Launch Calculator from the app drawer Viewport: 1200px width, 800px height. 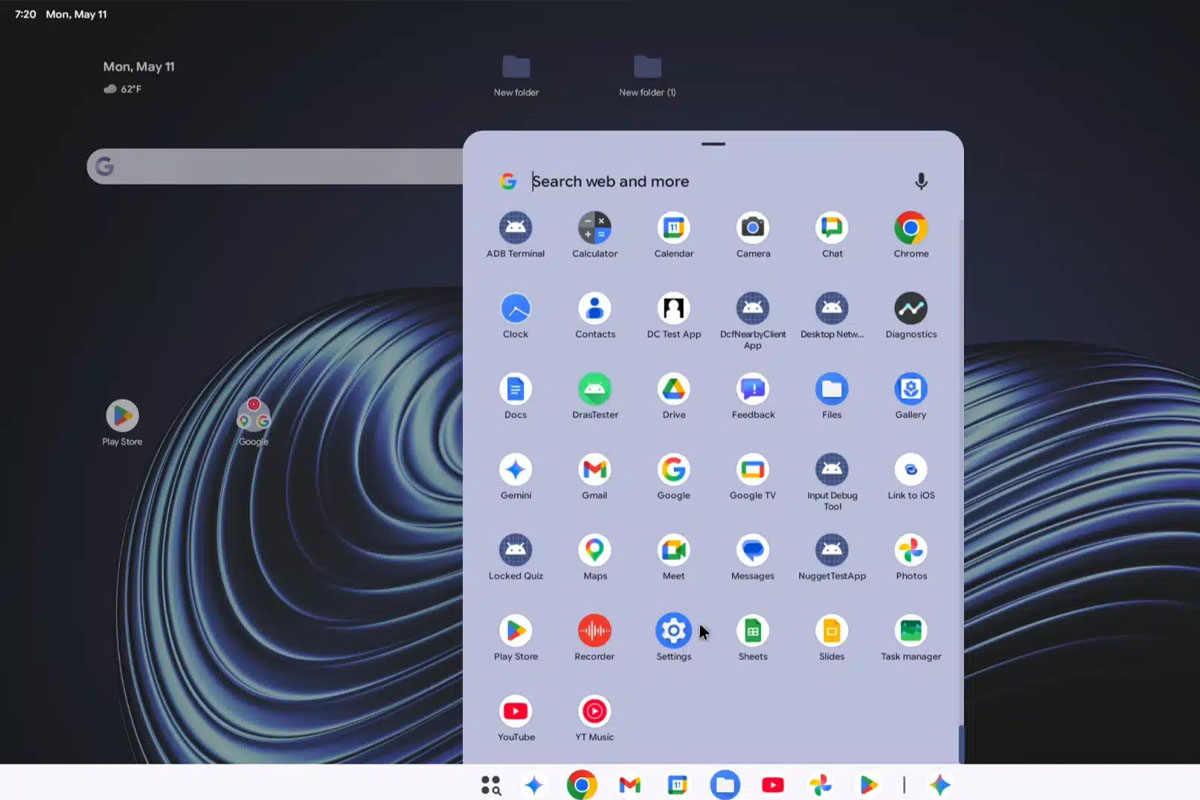[594, 228]
